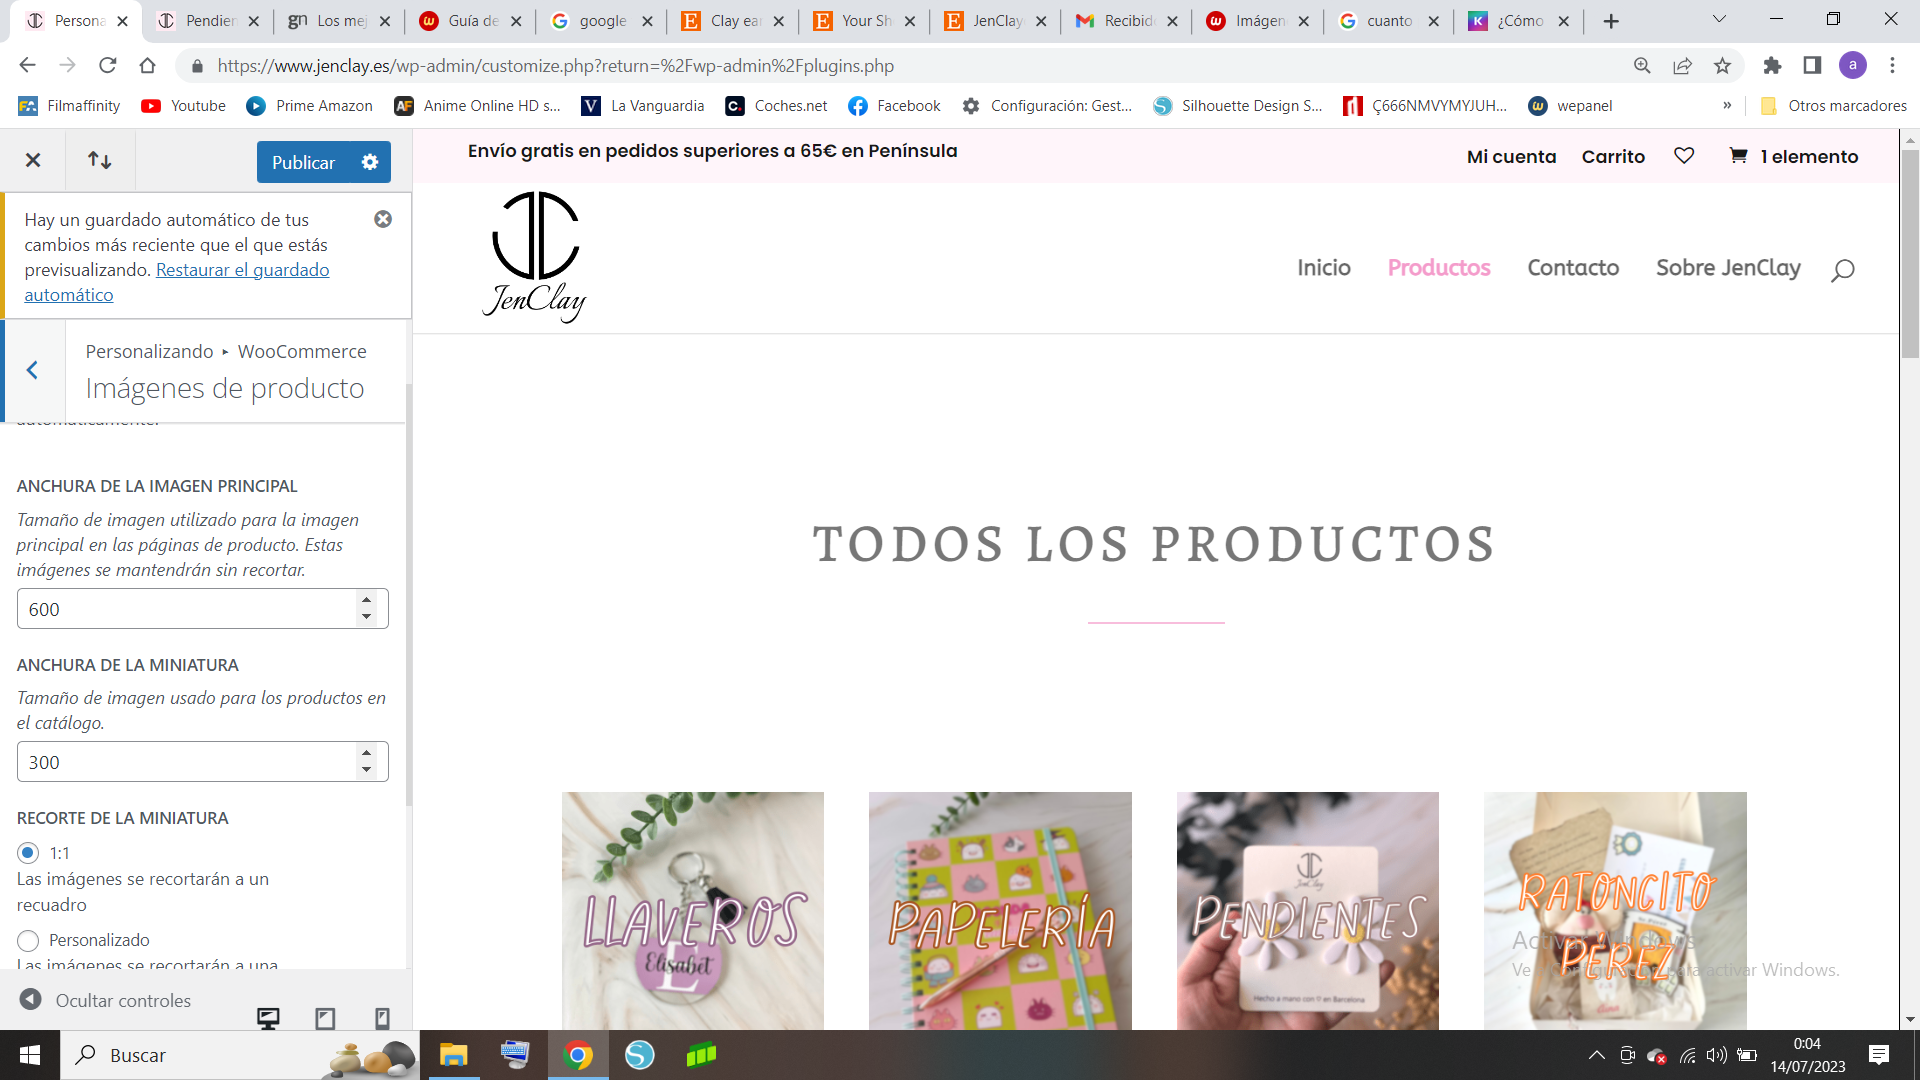Decrease main image width with down stepper

[367, 617]
